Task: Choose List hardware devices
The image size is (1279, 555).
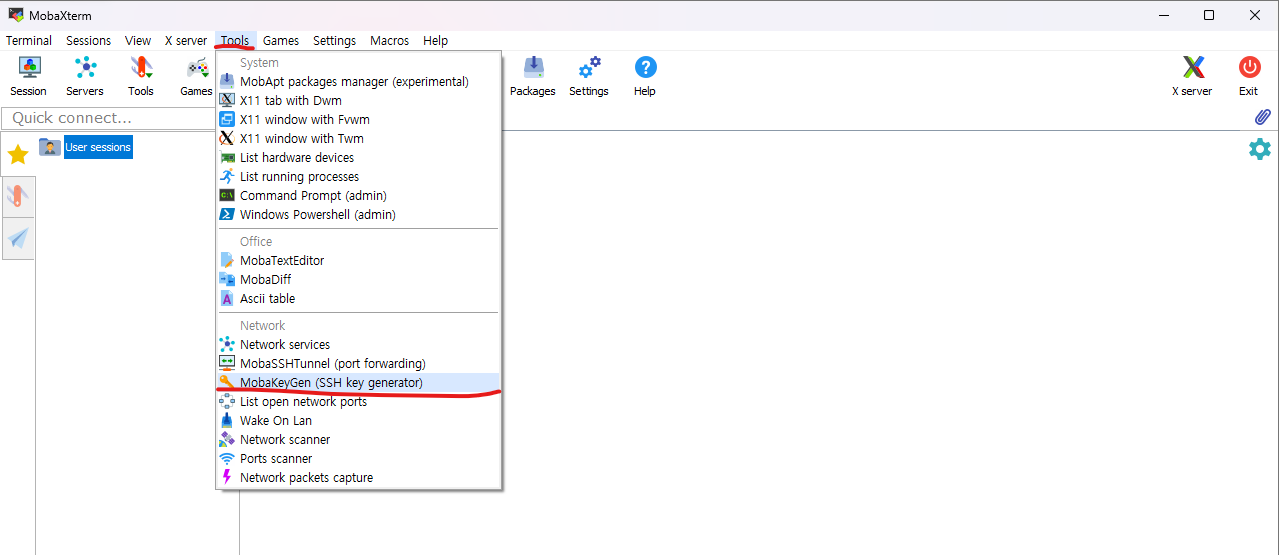Action: pos(358,158)
